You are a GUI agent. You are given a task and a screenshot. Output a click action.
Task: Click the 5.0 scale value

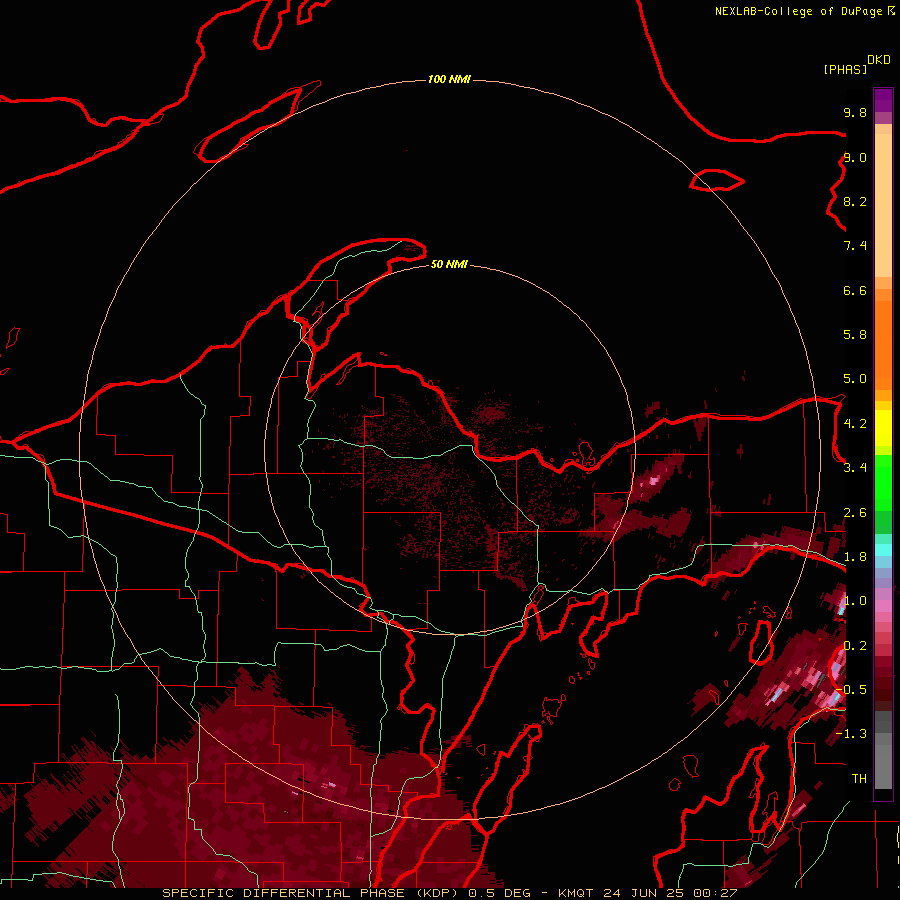pos(855,379)
